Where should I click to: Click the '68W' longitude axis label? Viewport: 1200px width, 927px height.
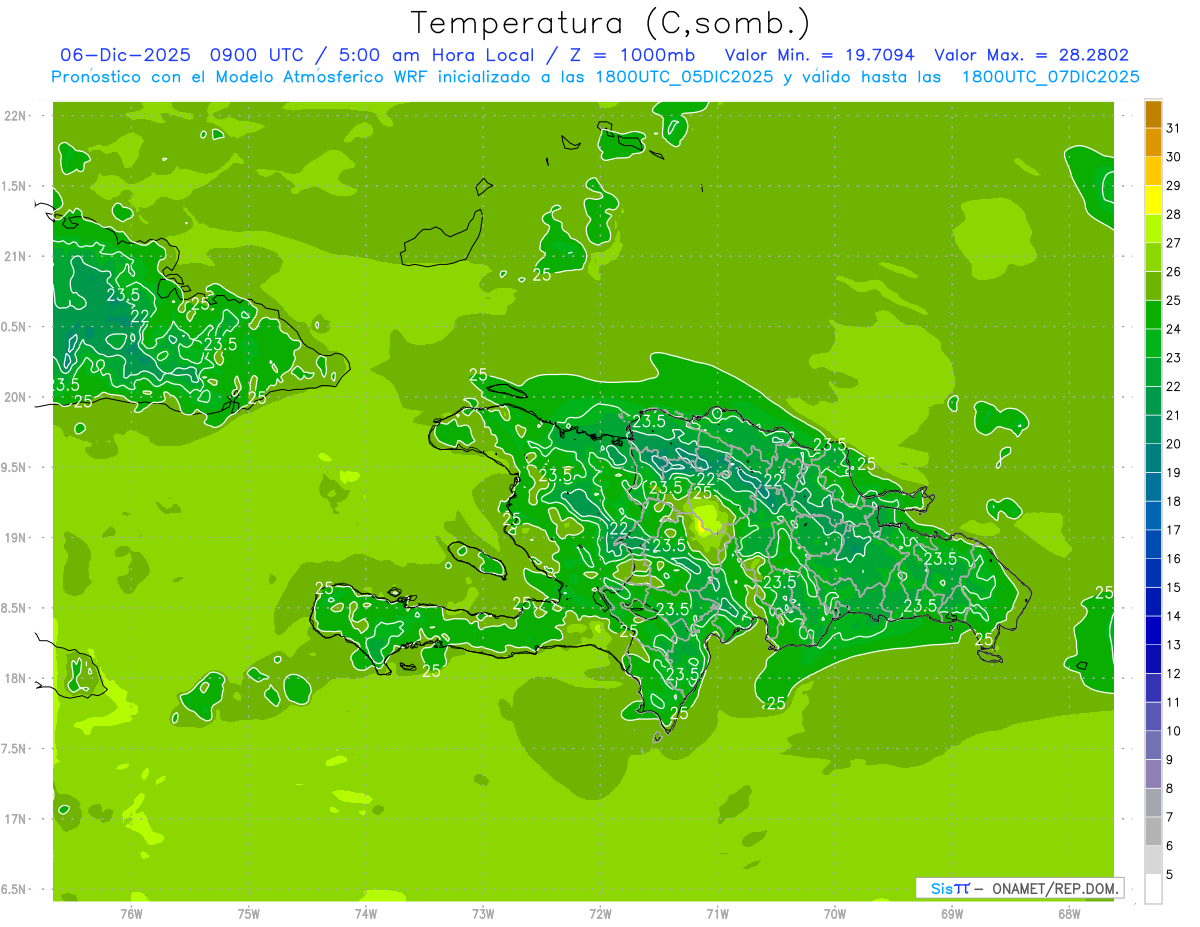coord(1069,913)
